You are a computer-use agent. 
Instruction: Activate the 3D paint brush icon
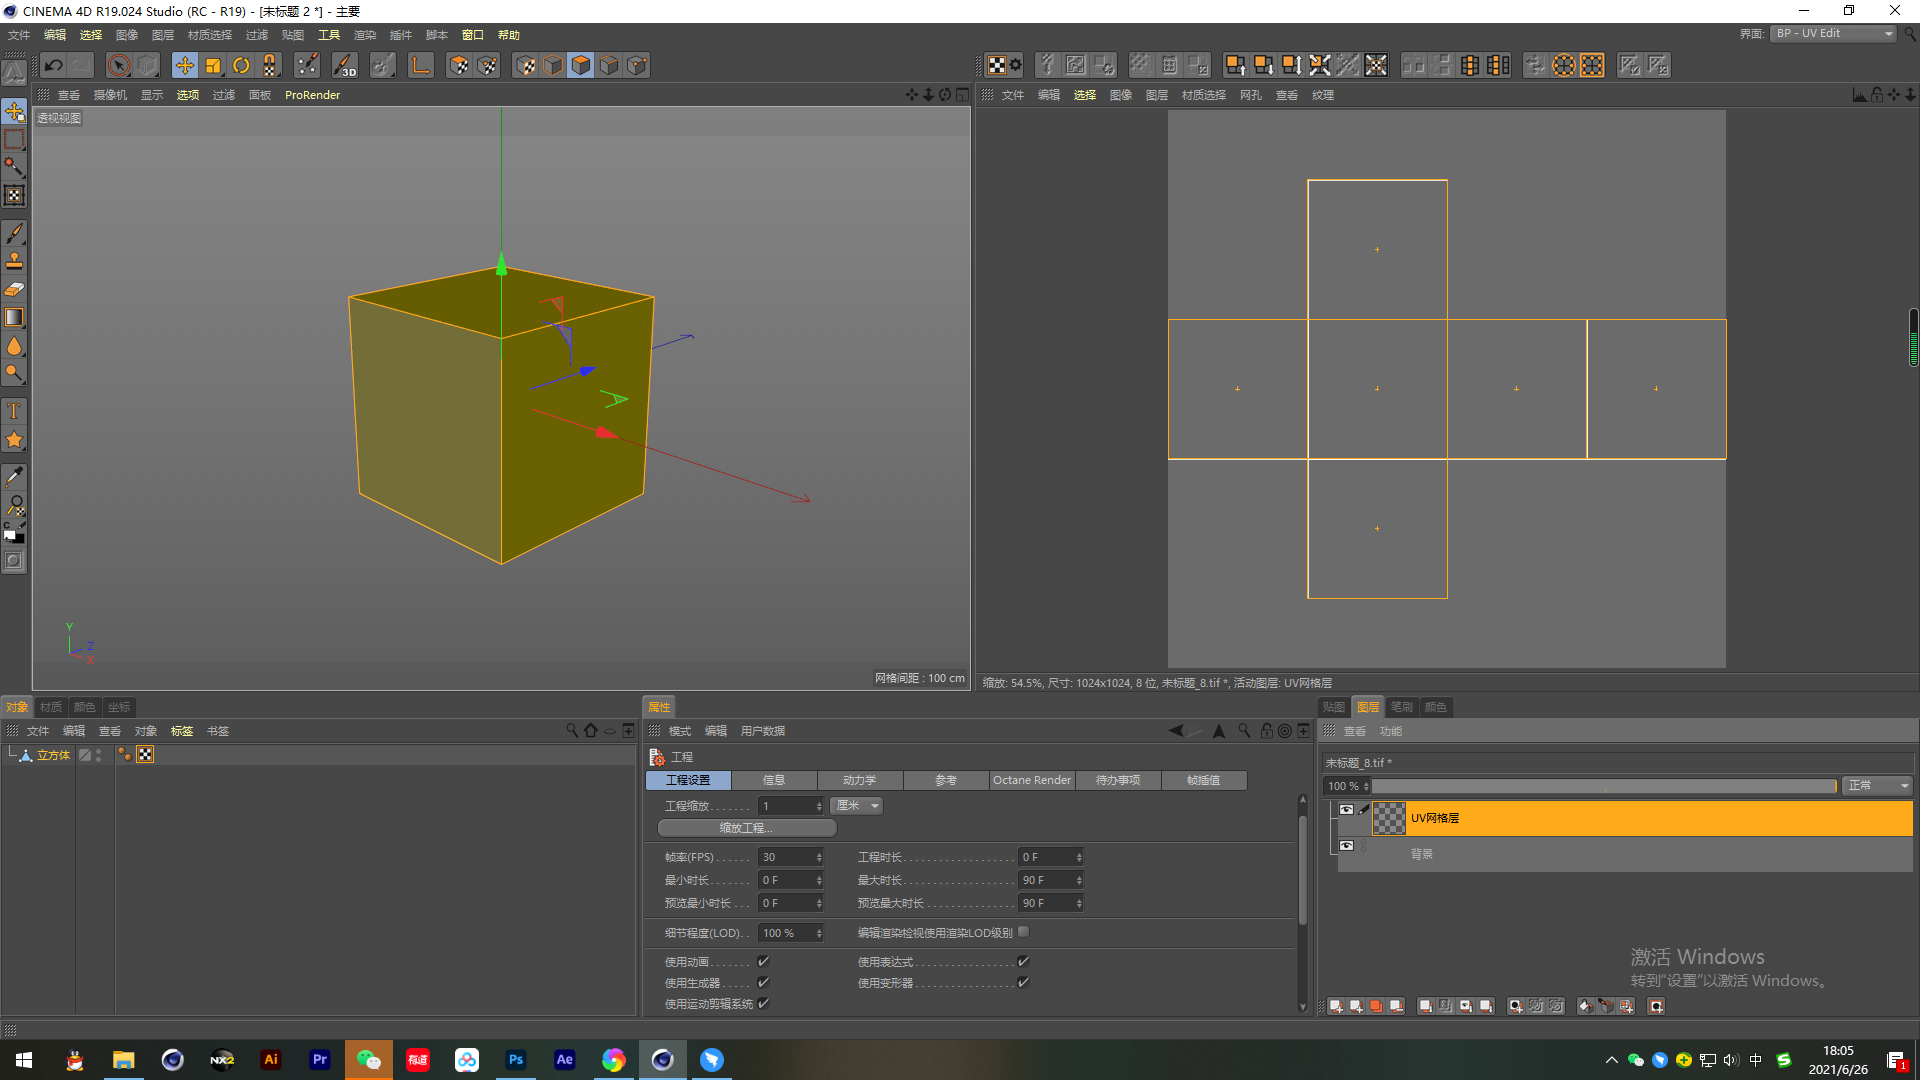[344, 66]
